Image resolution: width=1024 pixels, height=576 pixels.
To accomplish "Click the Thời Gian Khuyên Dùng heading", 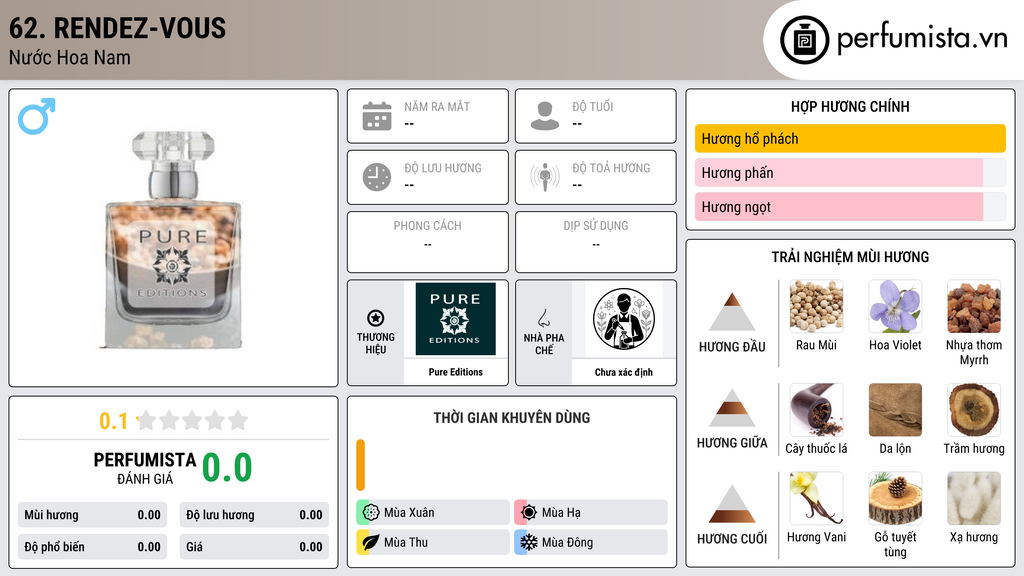I will tap(512, 417).
